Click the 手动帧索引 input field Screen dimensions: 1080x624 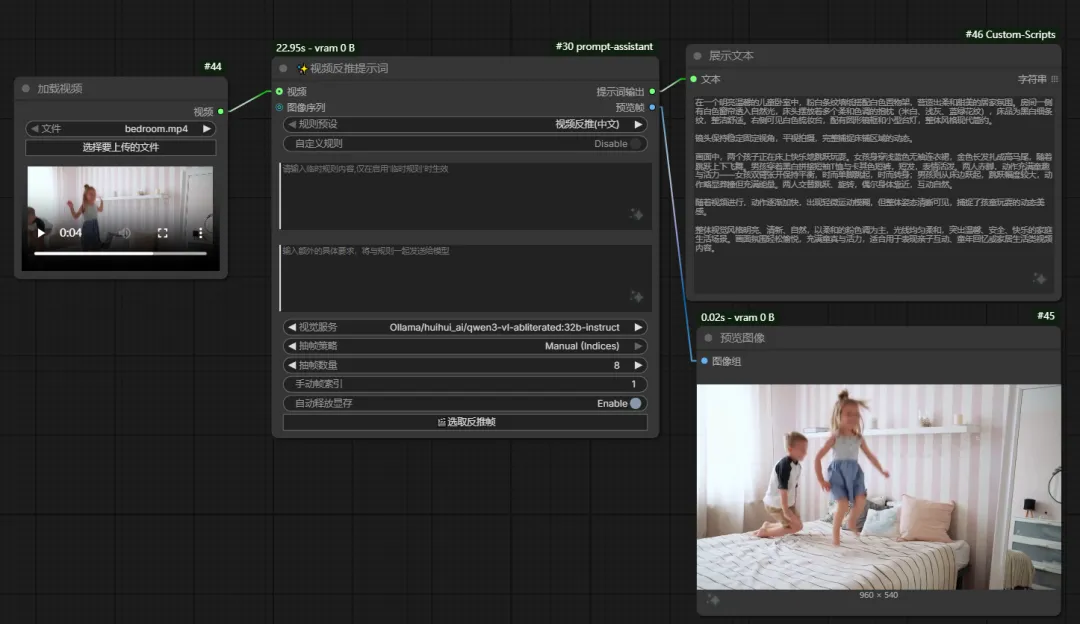tap(465, 384)
